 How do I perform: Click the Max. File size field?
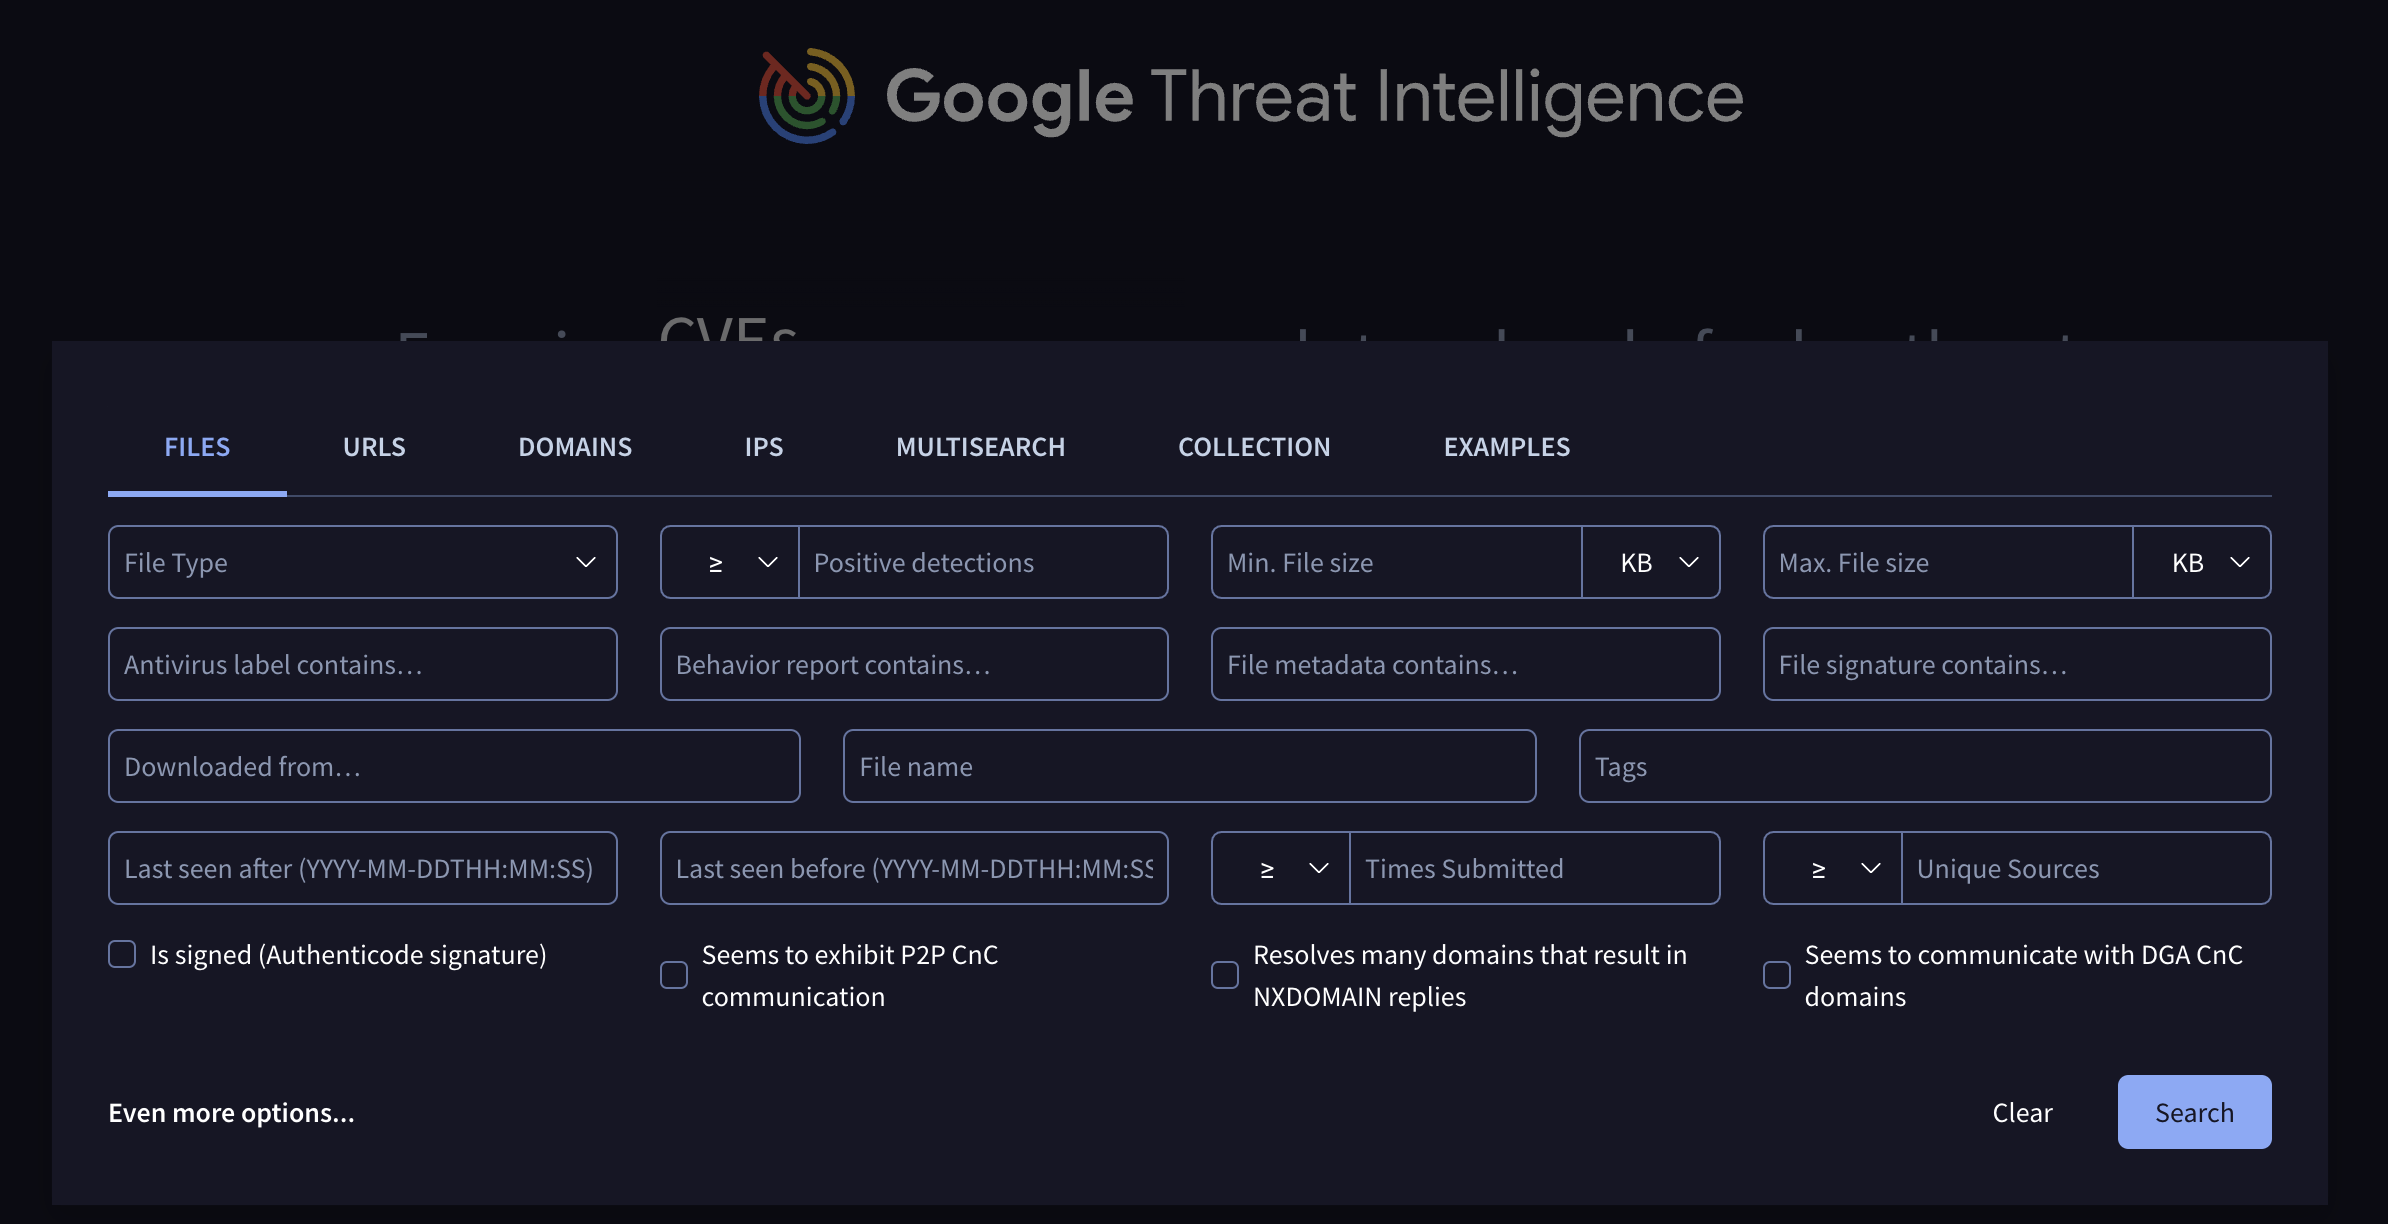pyautogui.click(x=1948, y=562)
